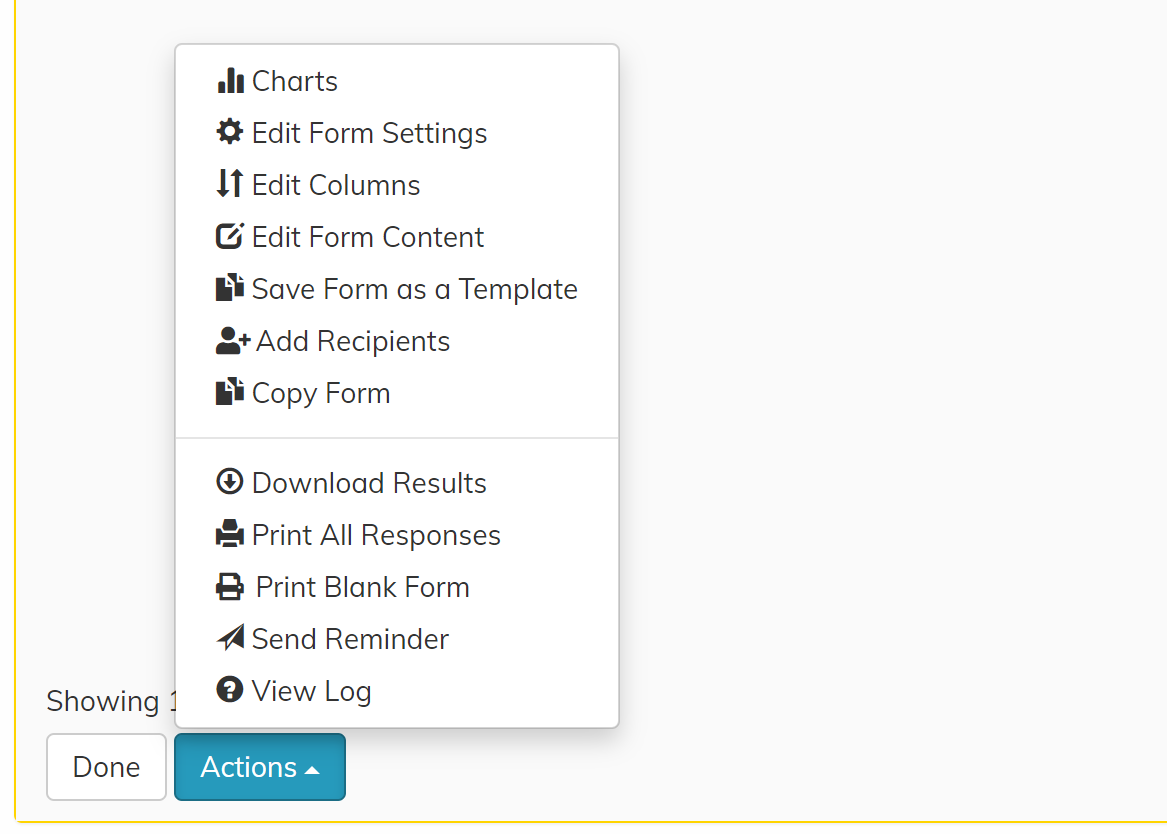Click the gear icon for Edit Form Settings
Screen dimensions: 1167x834
point(230,132)
